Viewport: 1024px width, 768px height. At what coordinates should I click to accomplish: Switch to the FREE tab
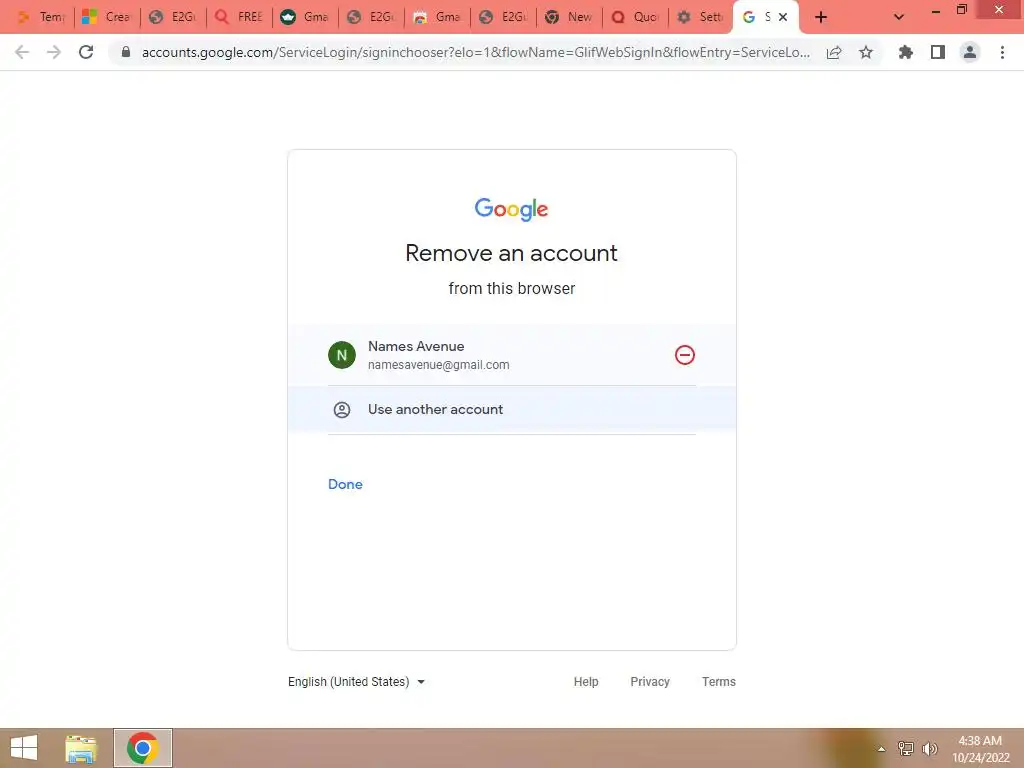click(239, 17)
